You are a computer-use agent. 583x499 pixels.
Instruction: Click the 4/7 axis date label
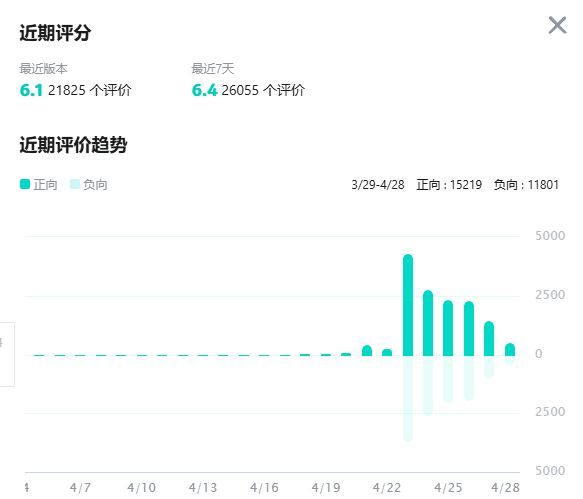[x=80, y=487]
